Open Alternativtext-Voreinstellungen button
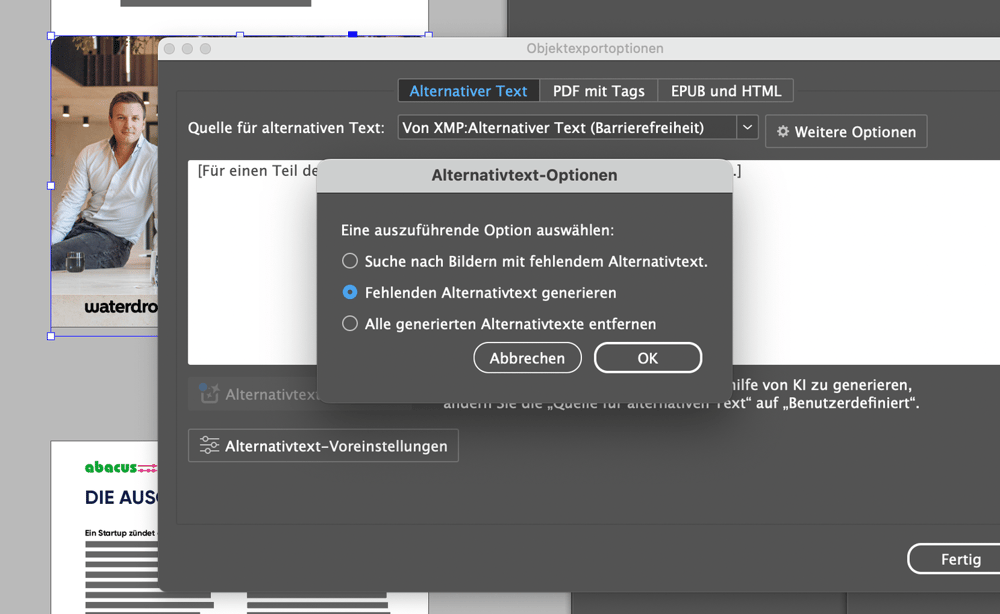This screenshot has height=614, width=1000. click(323, 446)
